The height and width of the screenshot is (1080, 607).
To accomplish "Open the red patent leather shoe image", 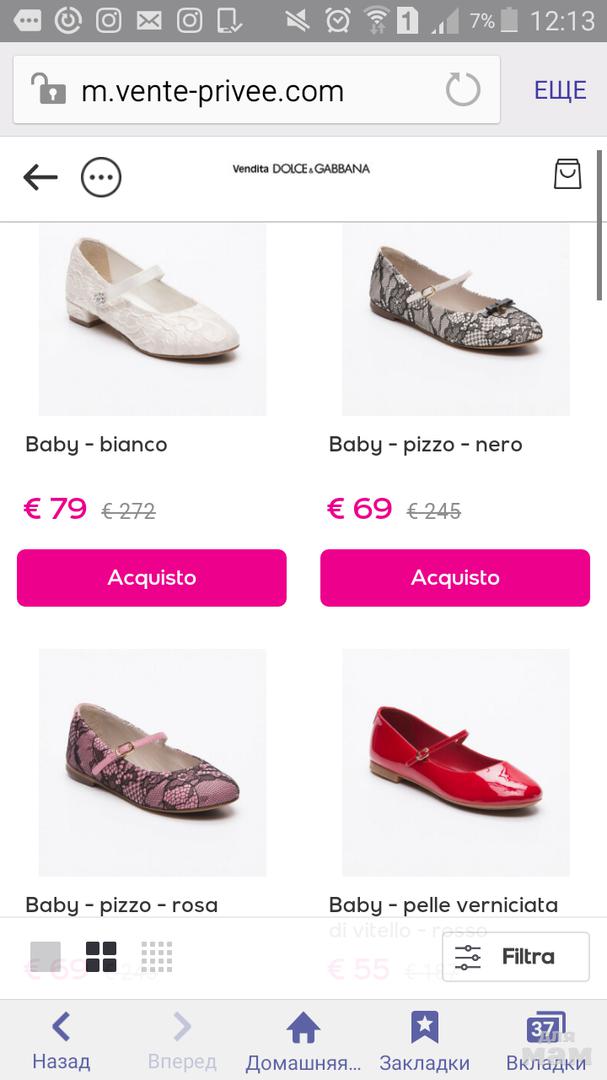I will [x=456, y=762].
